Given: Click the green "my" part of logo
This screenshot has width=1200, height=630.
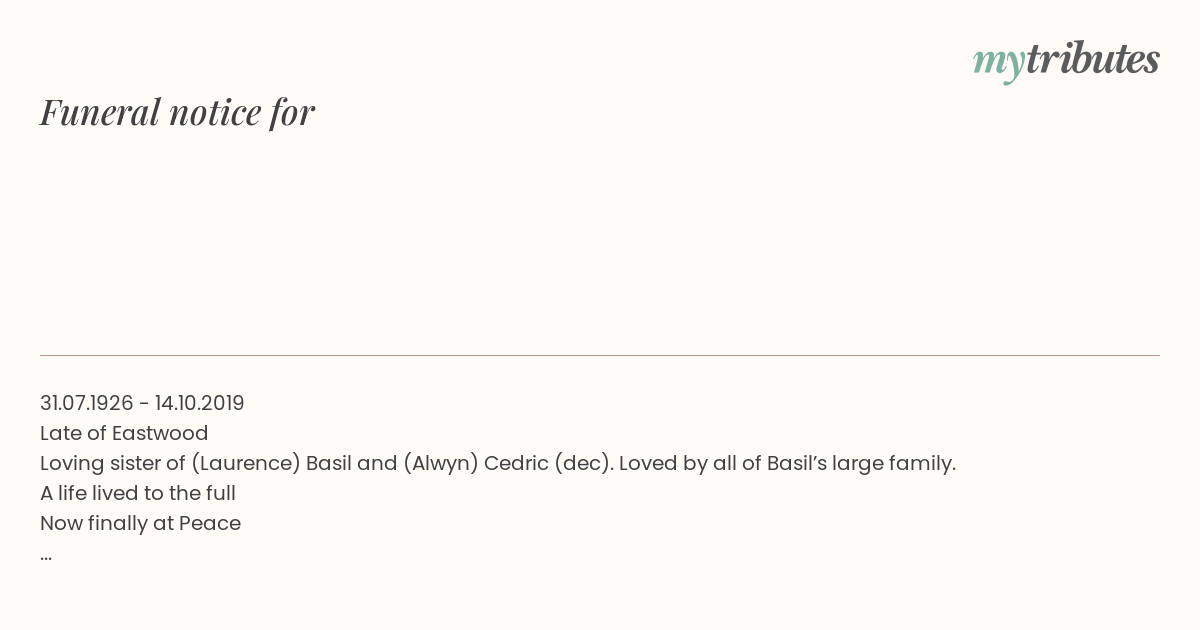Looking at the screenshot, I should click(999, 64).
